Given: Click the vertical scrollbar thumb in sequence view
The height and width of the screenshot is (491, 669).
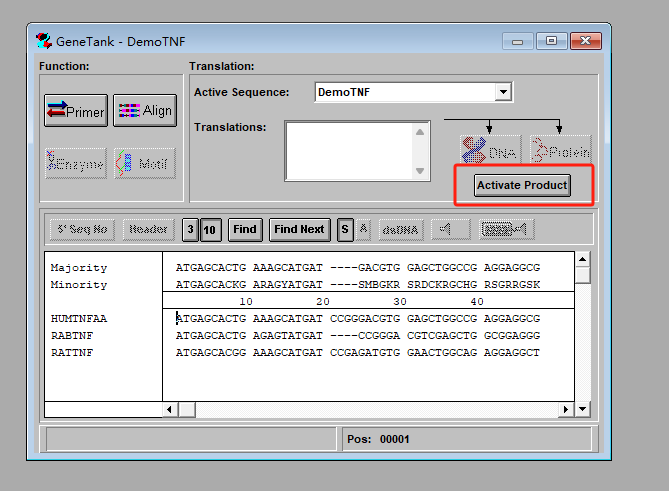Looking at the screenshot, I should tap(583, 275).
